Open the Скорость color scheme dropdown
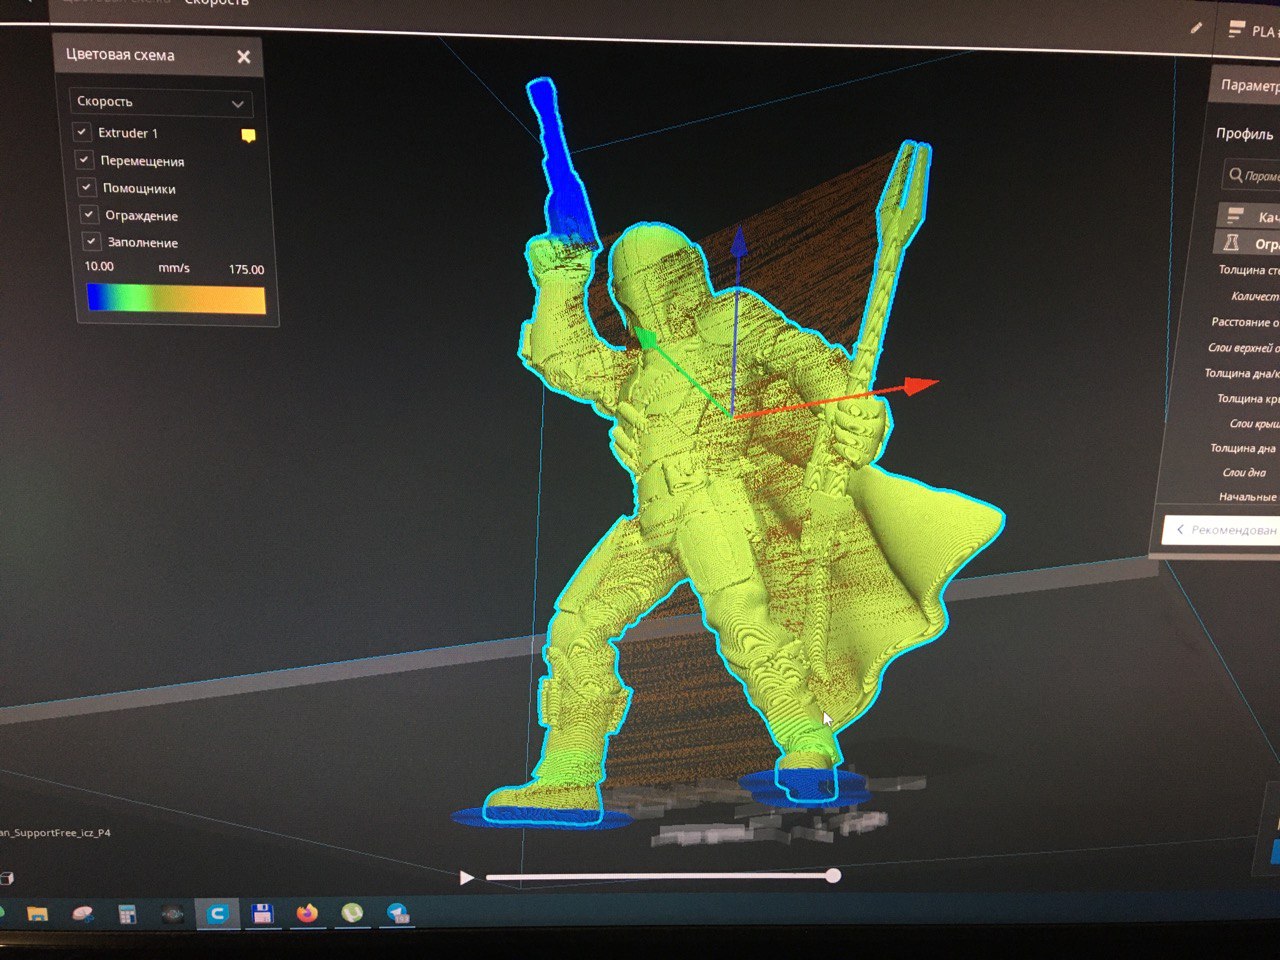This screenshot has height=960, width=1280. [x=161, y=102]
